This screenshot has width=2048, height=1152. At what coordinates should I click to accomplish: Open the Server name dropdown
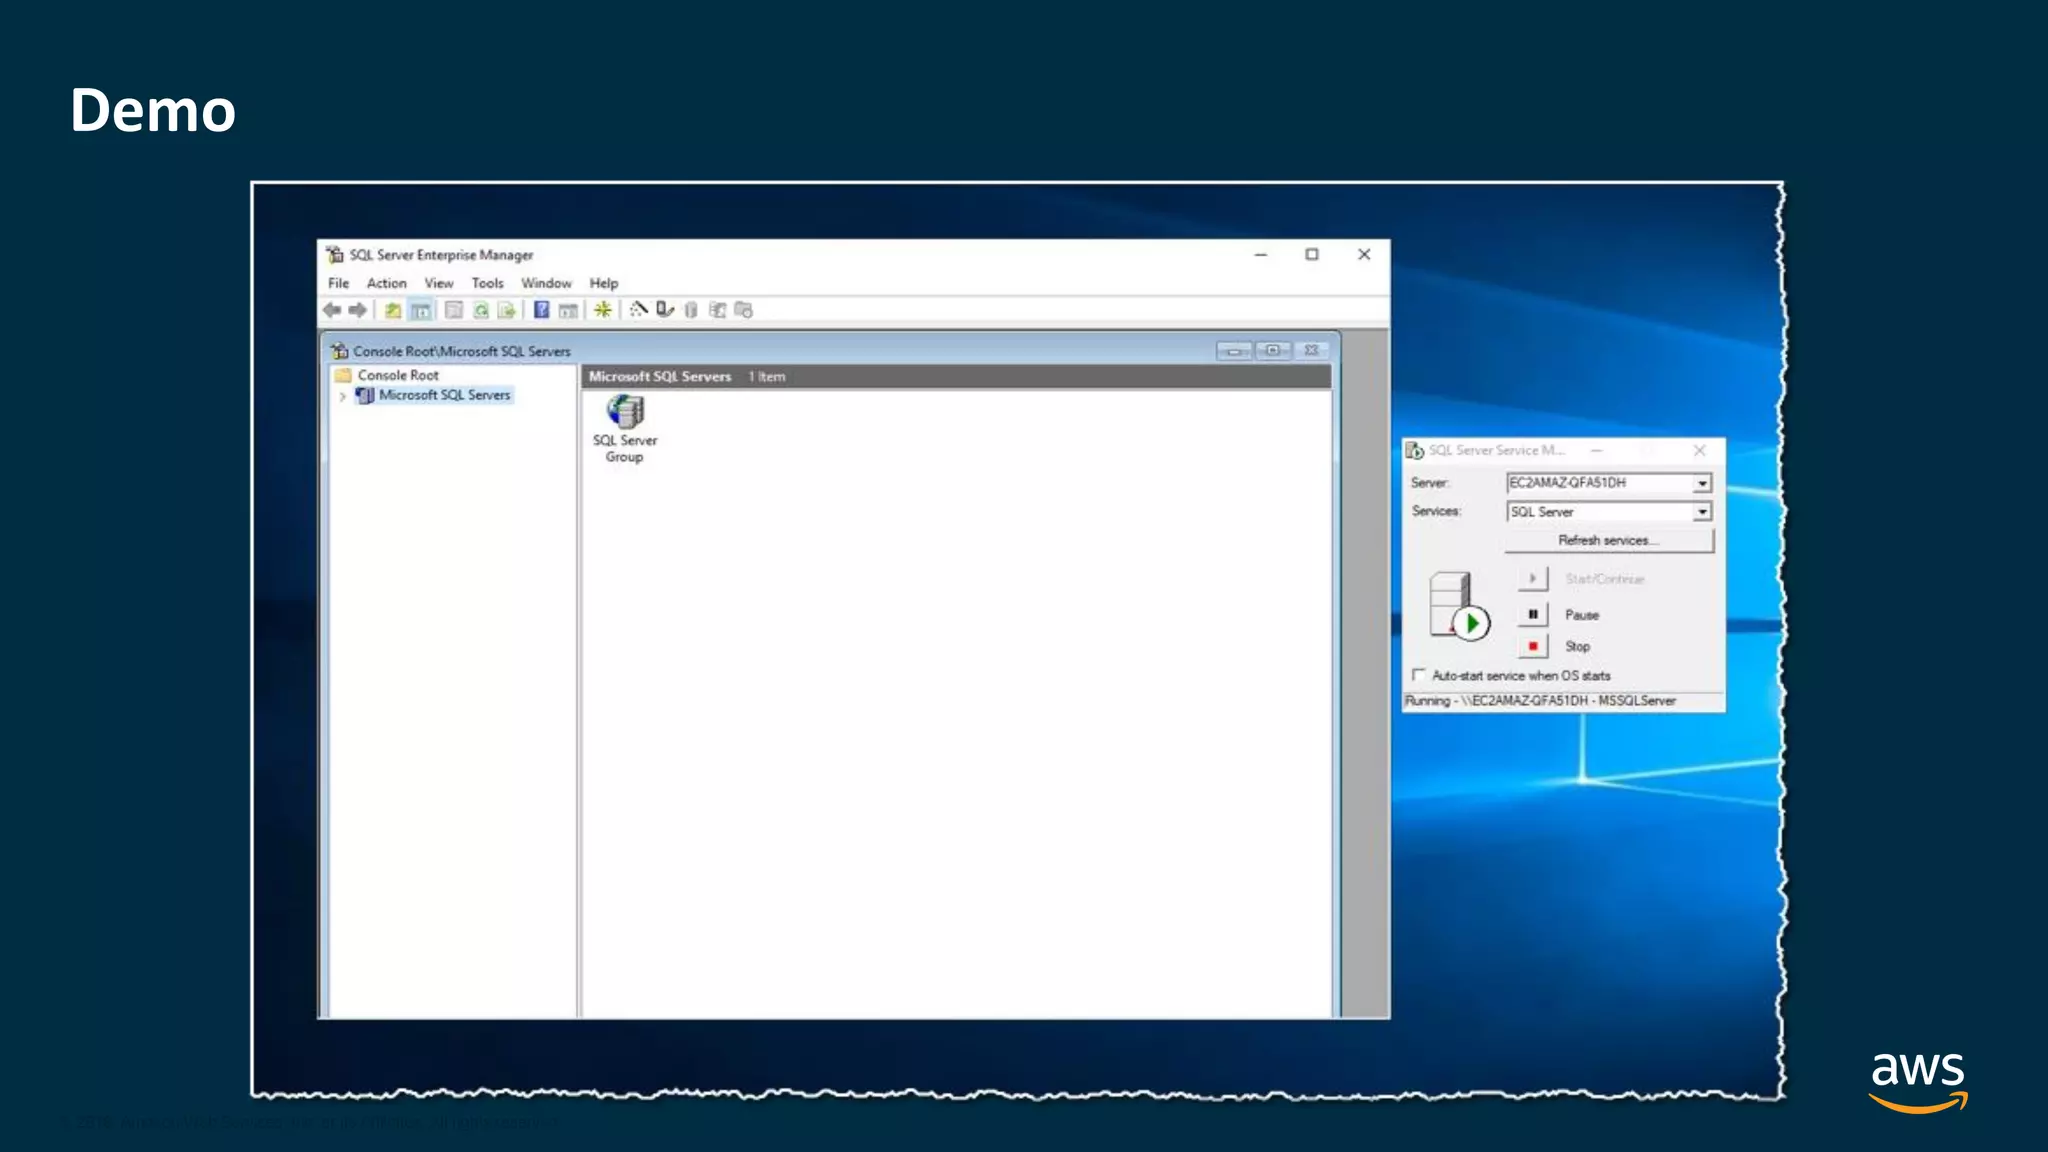tap(1701, 484)
